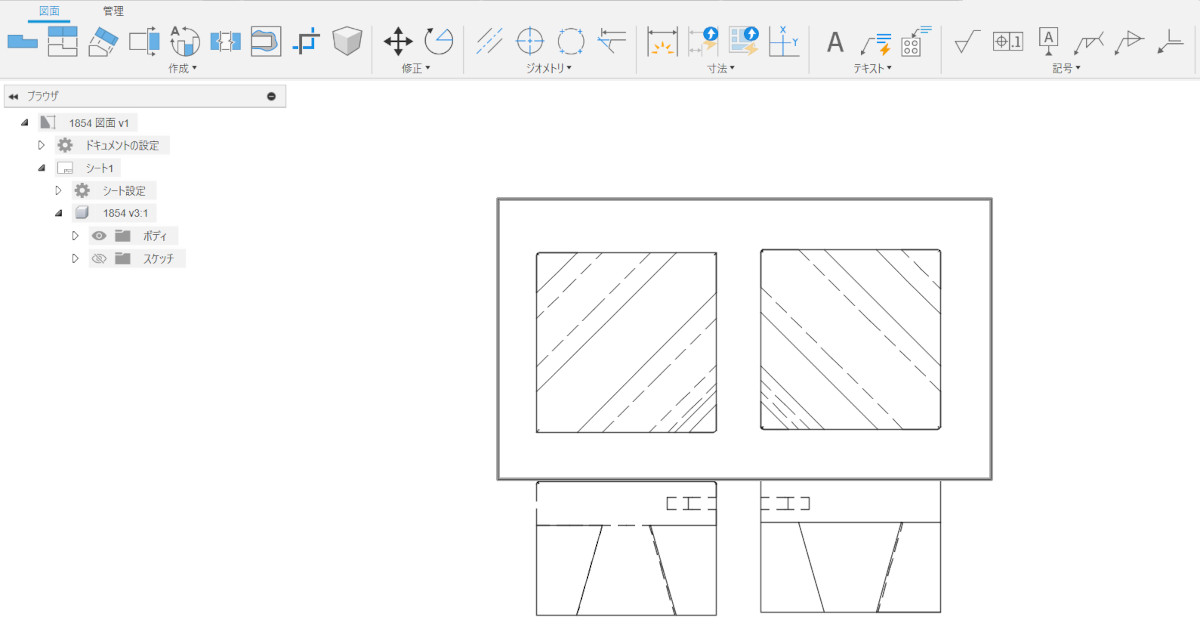Image resolution: width=1200 pixels, height=630 pixels.
Task: Activate the Move tool
Action: tap(398, 41)
